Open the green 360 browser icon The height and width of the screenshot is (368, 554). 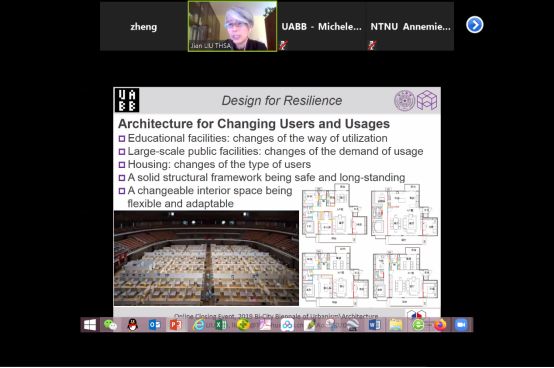pos(418,325)
